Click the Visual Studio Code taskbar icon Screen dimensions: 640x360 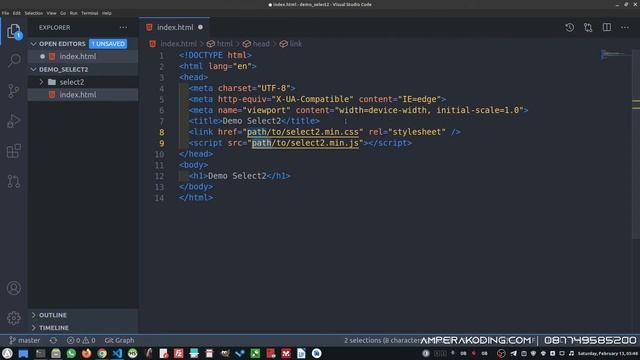117,353
